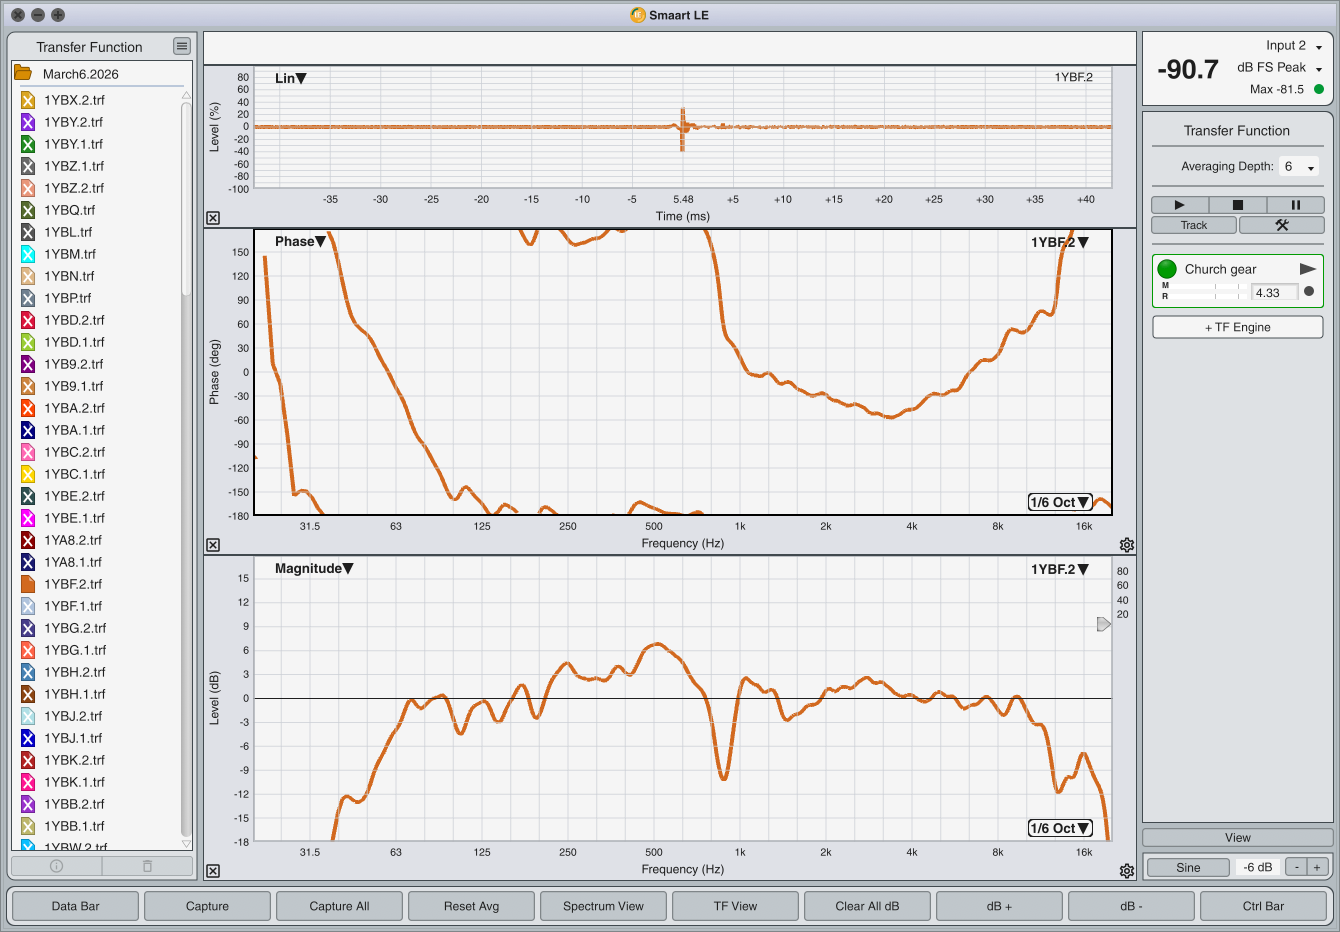The width and height of the screenshot is (1340, 932).
Task: Select 1YBH.2.trf in the file list
Action: click(x=75, y=672)
